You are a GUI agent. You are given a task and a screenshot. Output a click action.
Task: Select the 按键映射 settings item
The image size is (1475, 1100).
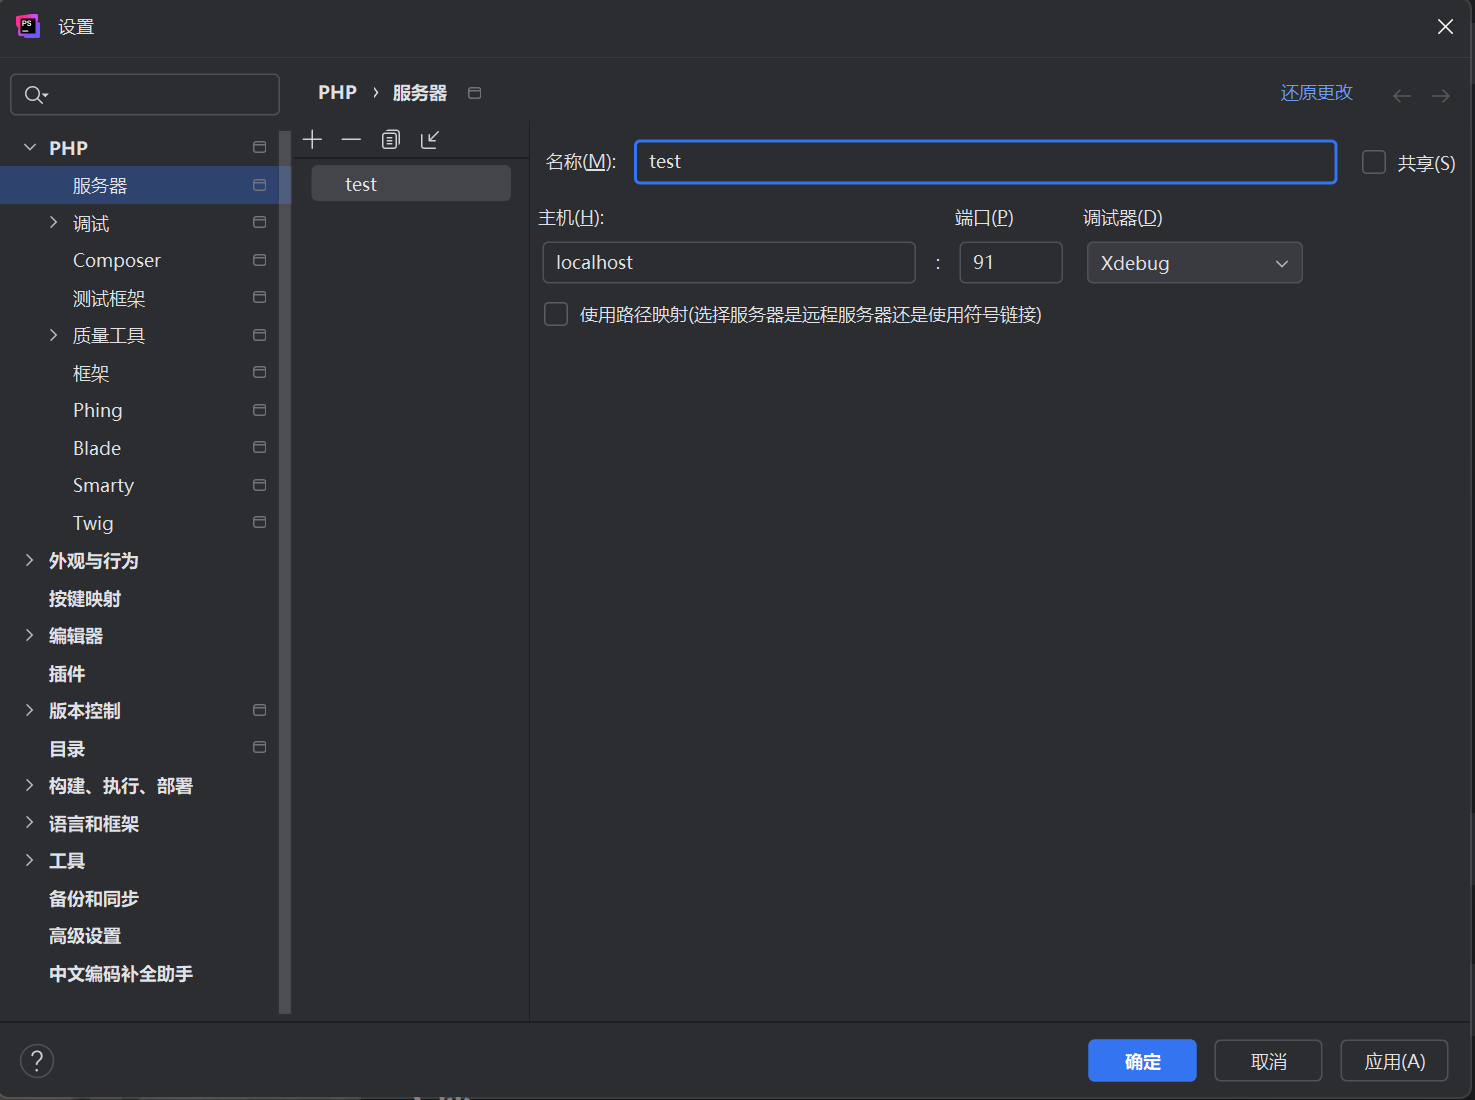pos(85,599)
